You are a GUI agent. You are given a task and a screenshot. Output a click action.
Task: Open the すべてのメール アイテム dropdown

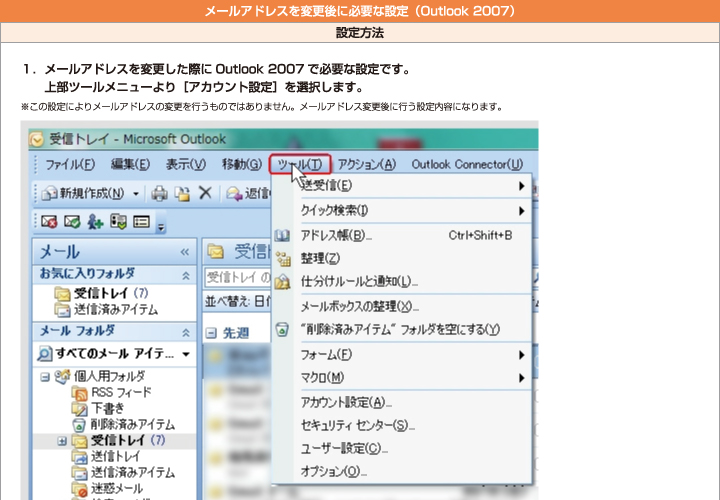tap(186, 354)
